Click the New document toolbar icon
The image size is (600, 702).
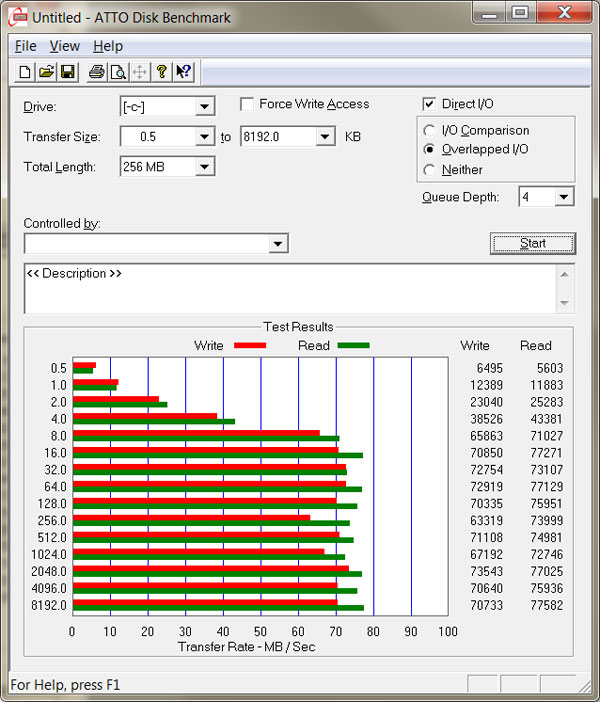(25, 72)
